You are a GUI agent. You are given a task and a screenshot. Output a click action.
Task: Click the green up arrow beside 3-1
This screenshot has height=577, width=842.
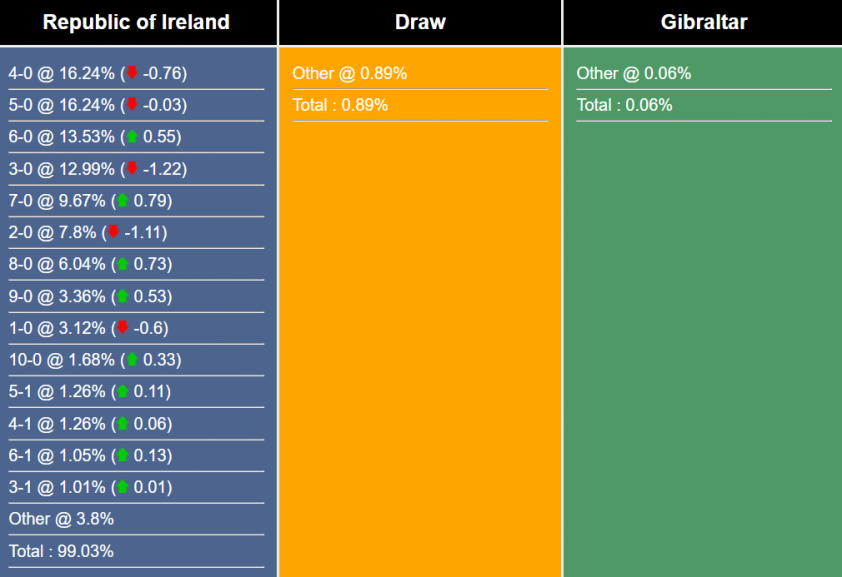click(x=123, y=487)
